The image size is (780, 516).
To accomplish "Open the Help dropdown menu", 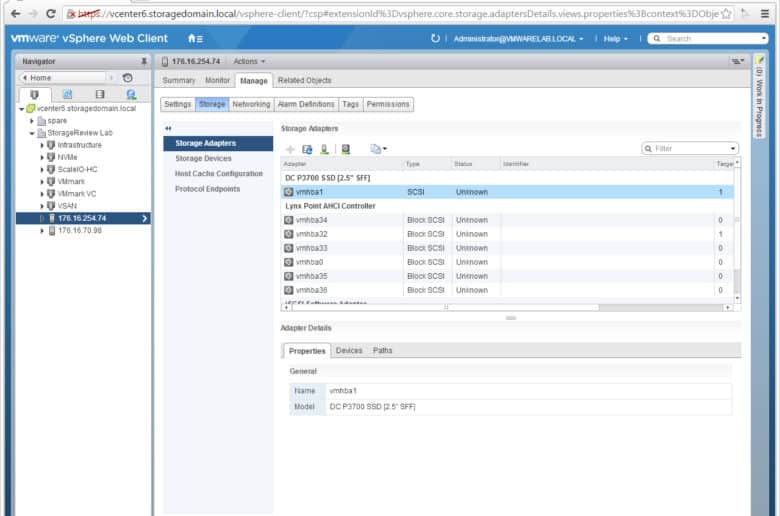I will 615,38.
